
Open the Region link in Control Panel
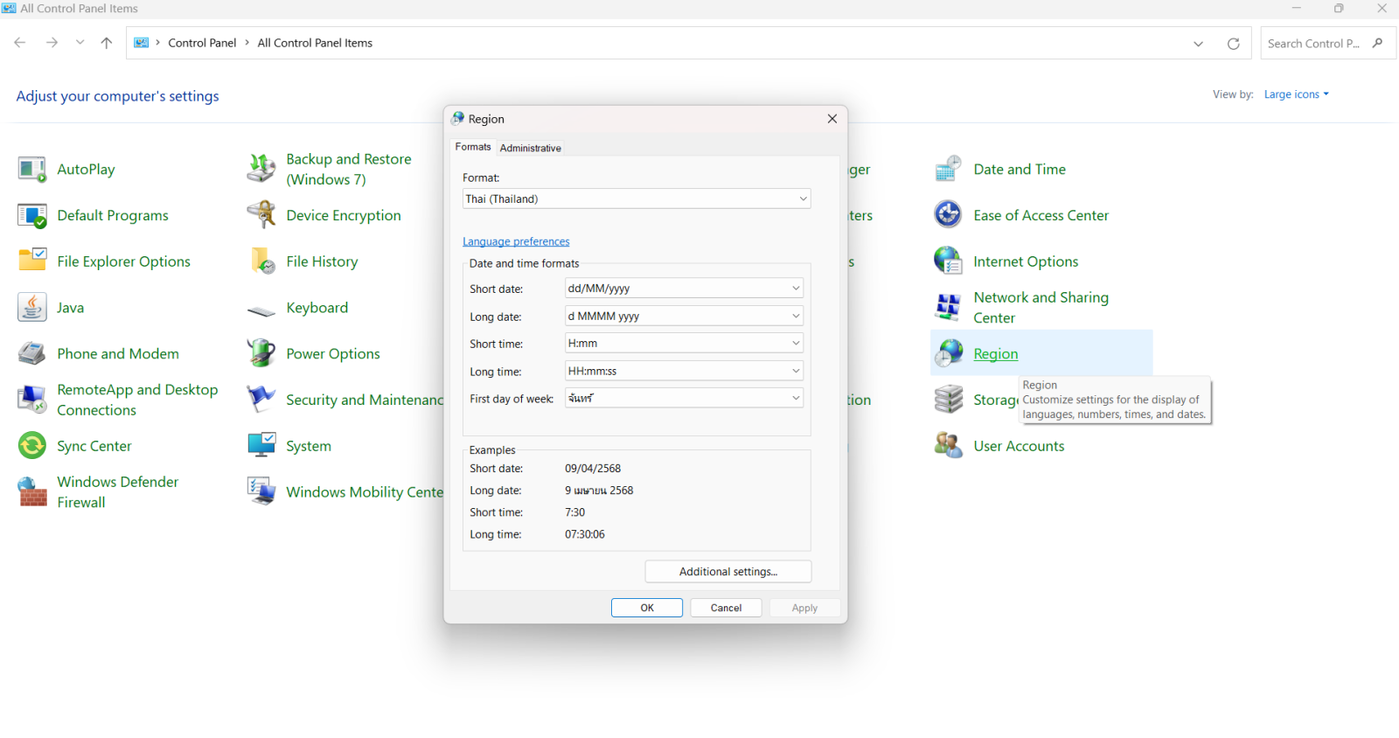(x=996, y=354)
